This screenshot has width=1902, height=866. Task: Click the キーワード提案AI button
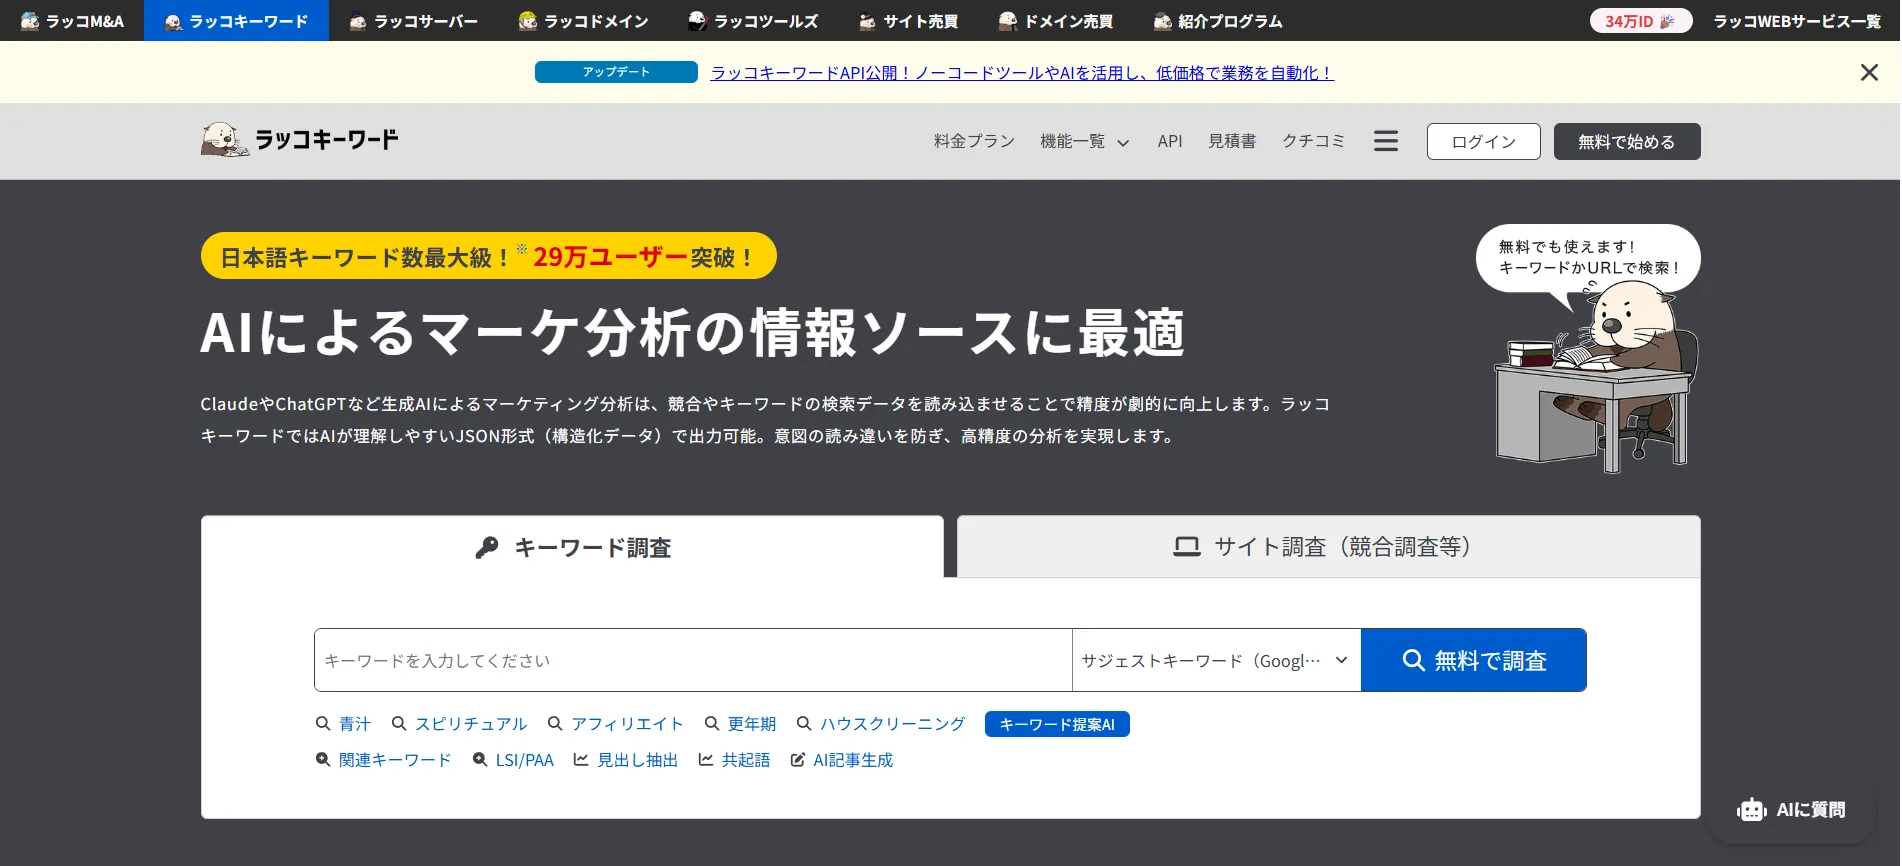1057,724
